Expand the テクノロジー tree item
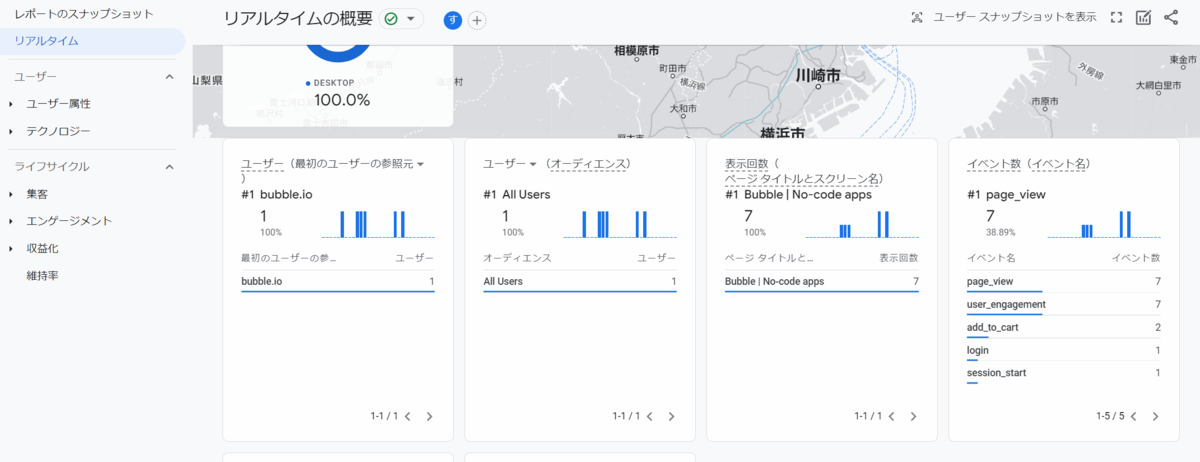The width and height of the screenshot is (1200, 462). [11, 131]
